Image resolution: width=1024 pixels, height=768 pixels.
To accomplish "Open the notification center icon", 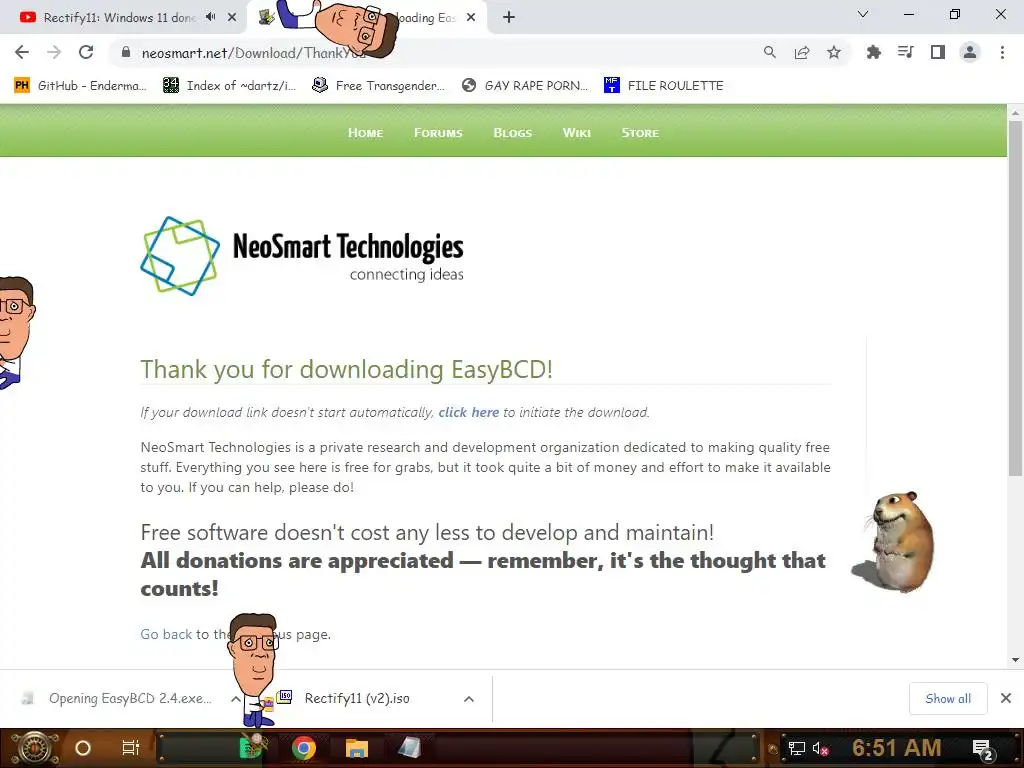I will tap(982, 749).
